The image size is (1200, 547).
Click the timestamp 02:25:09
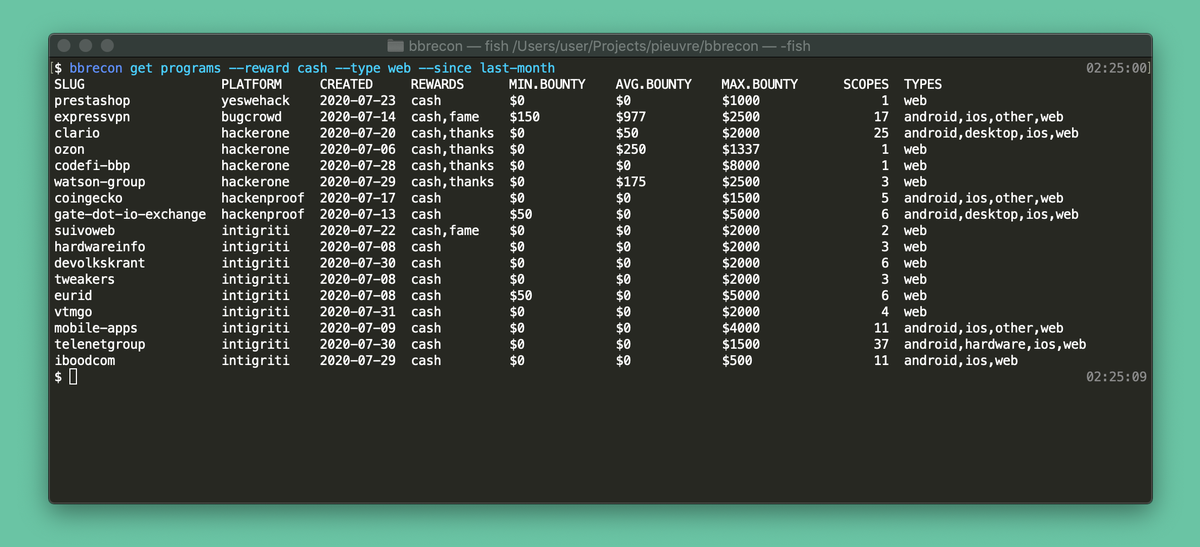pyautogui.click(x=1116, y=377)
